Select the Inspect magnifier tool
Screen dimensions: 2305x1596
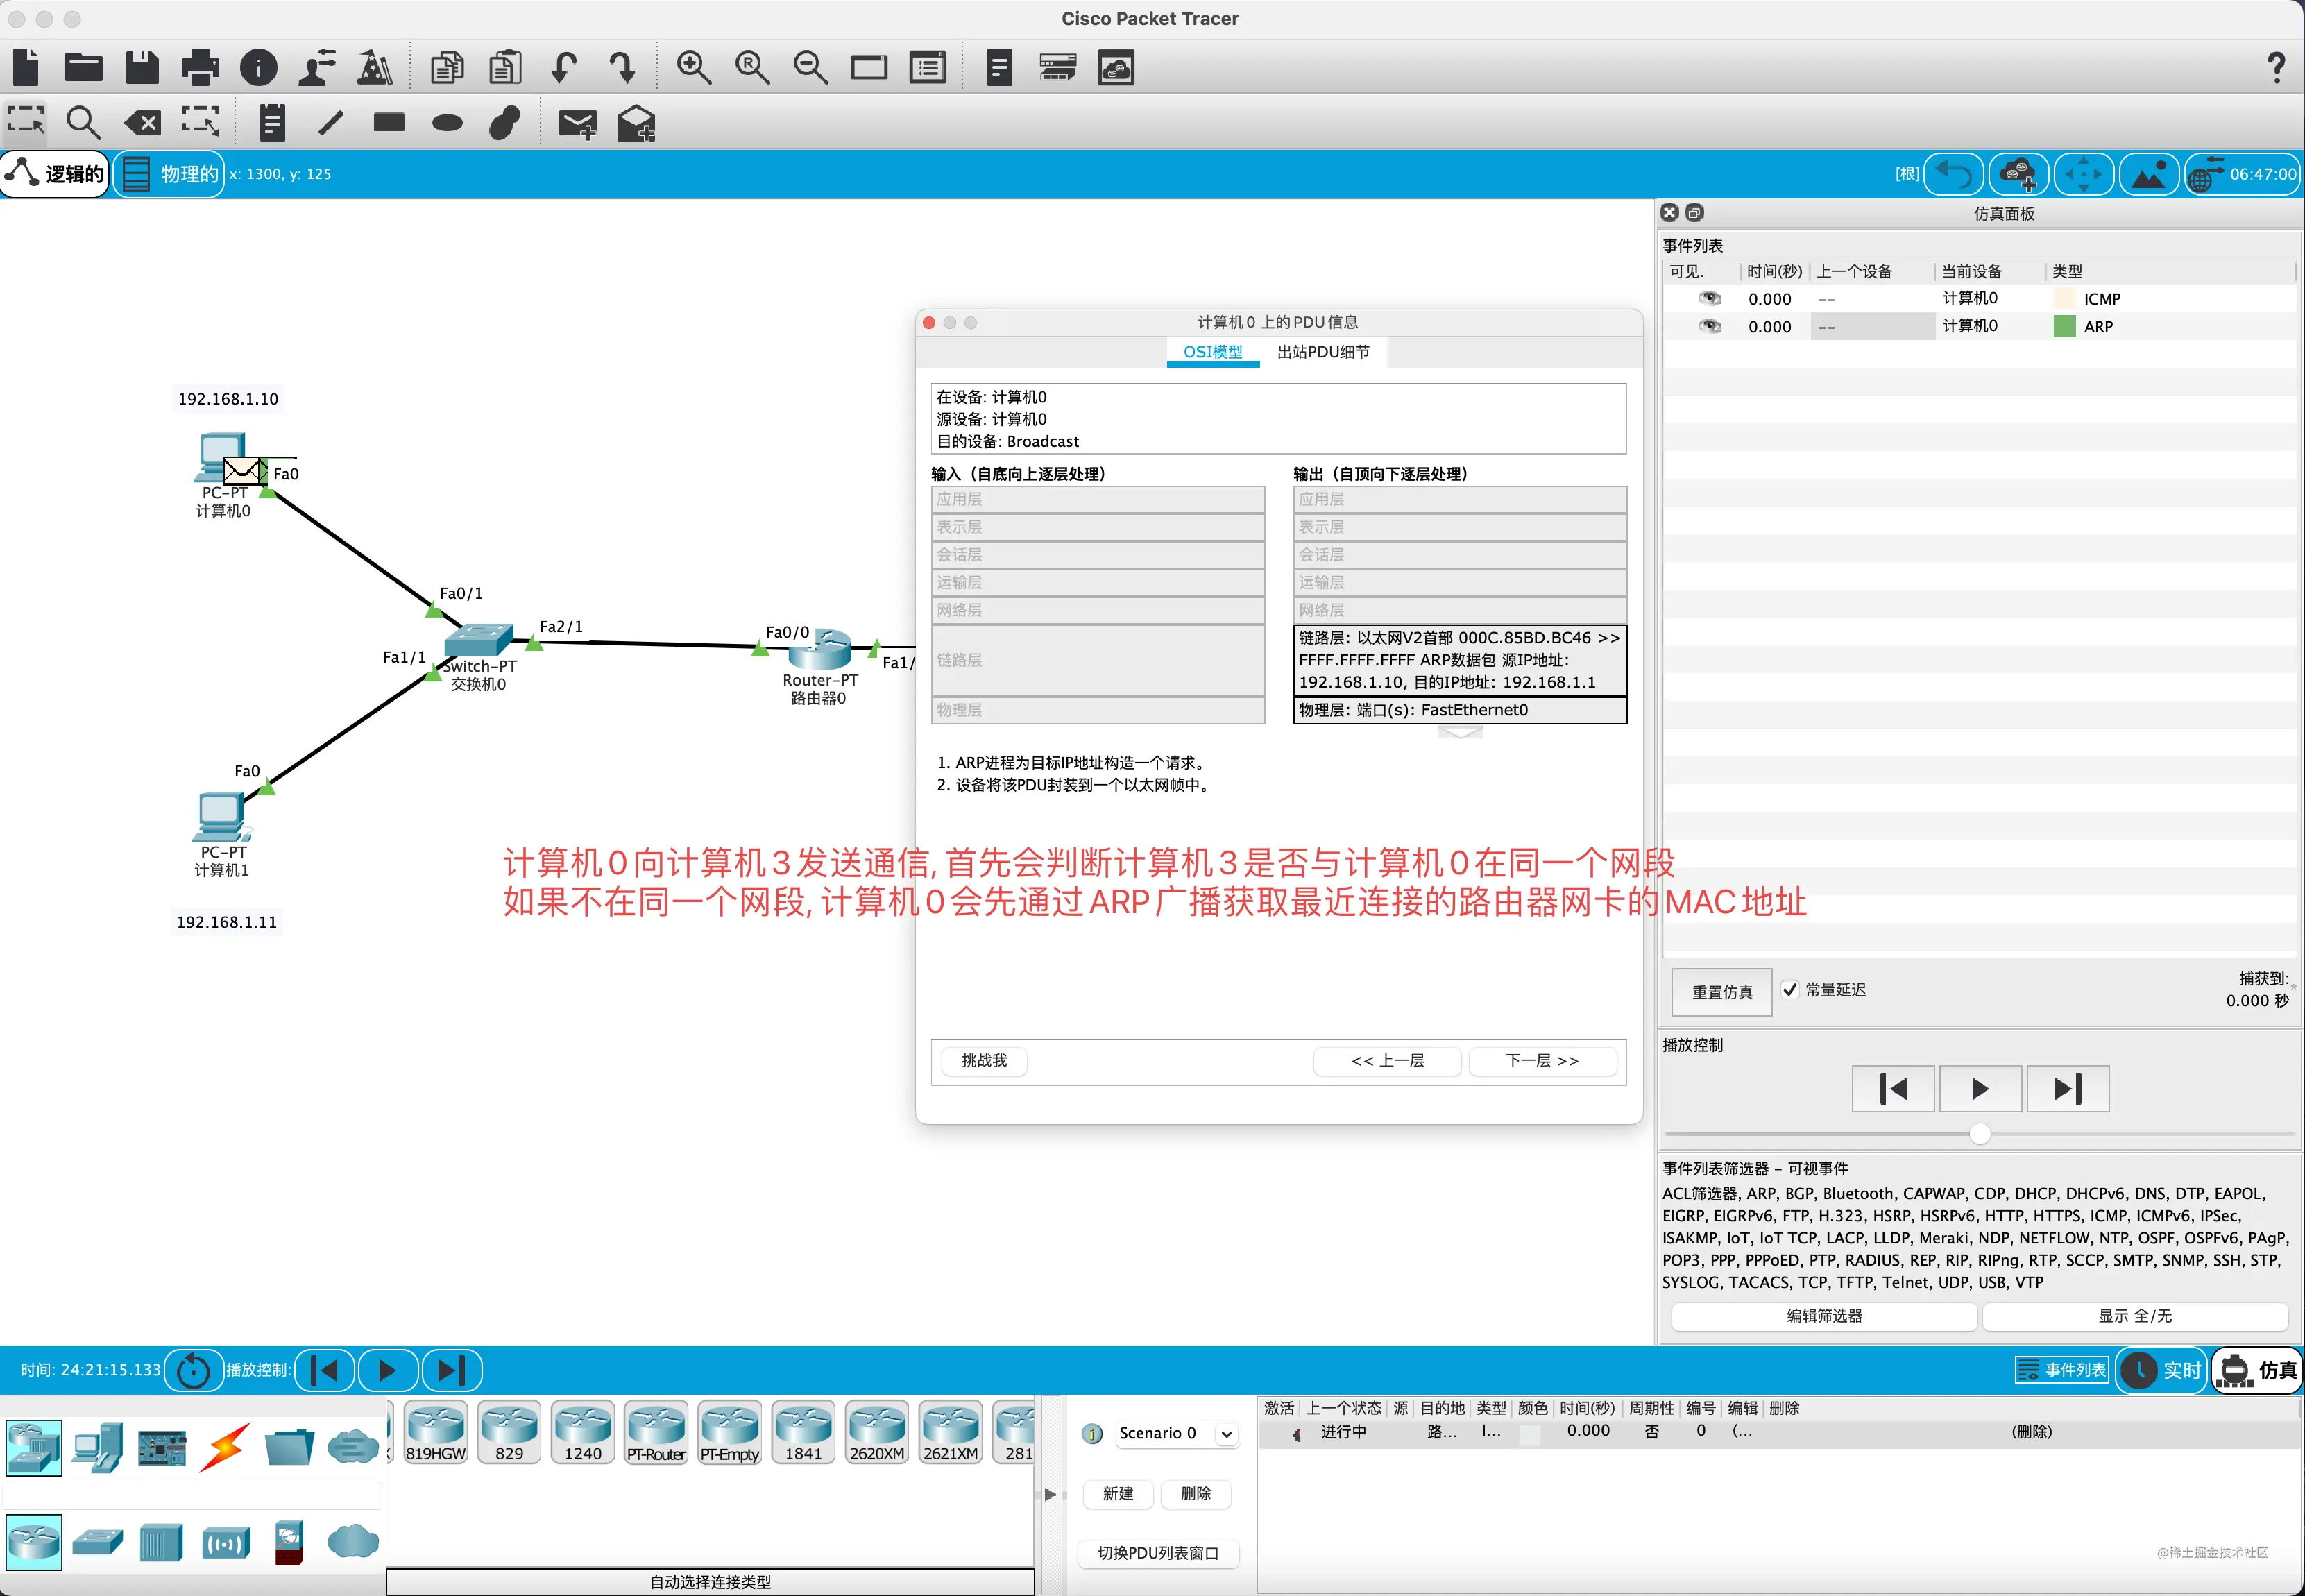click(x=83, y=123)
